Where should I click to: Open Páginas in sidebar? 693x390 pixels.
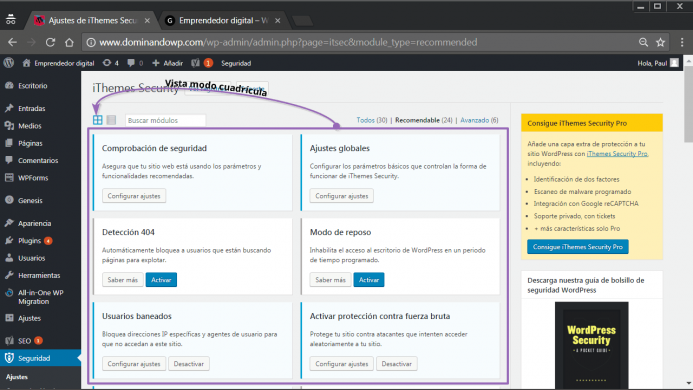(30, 143)
